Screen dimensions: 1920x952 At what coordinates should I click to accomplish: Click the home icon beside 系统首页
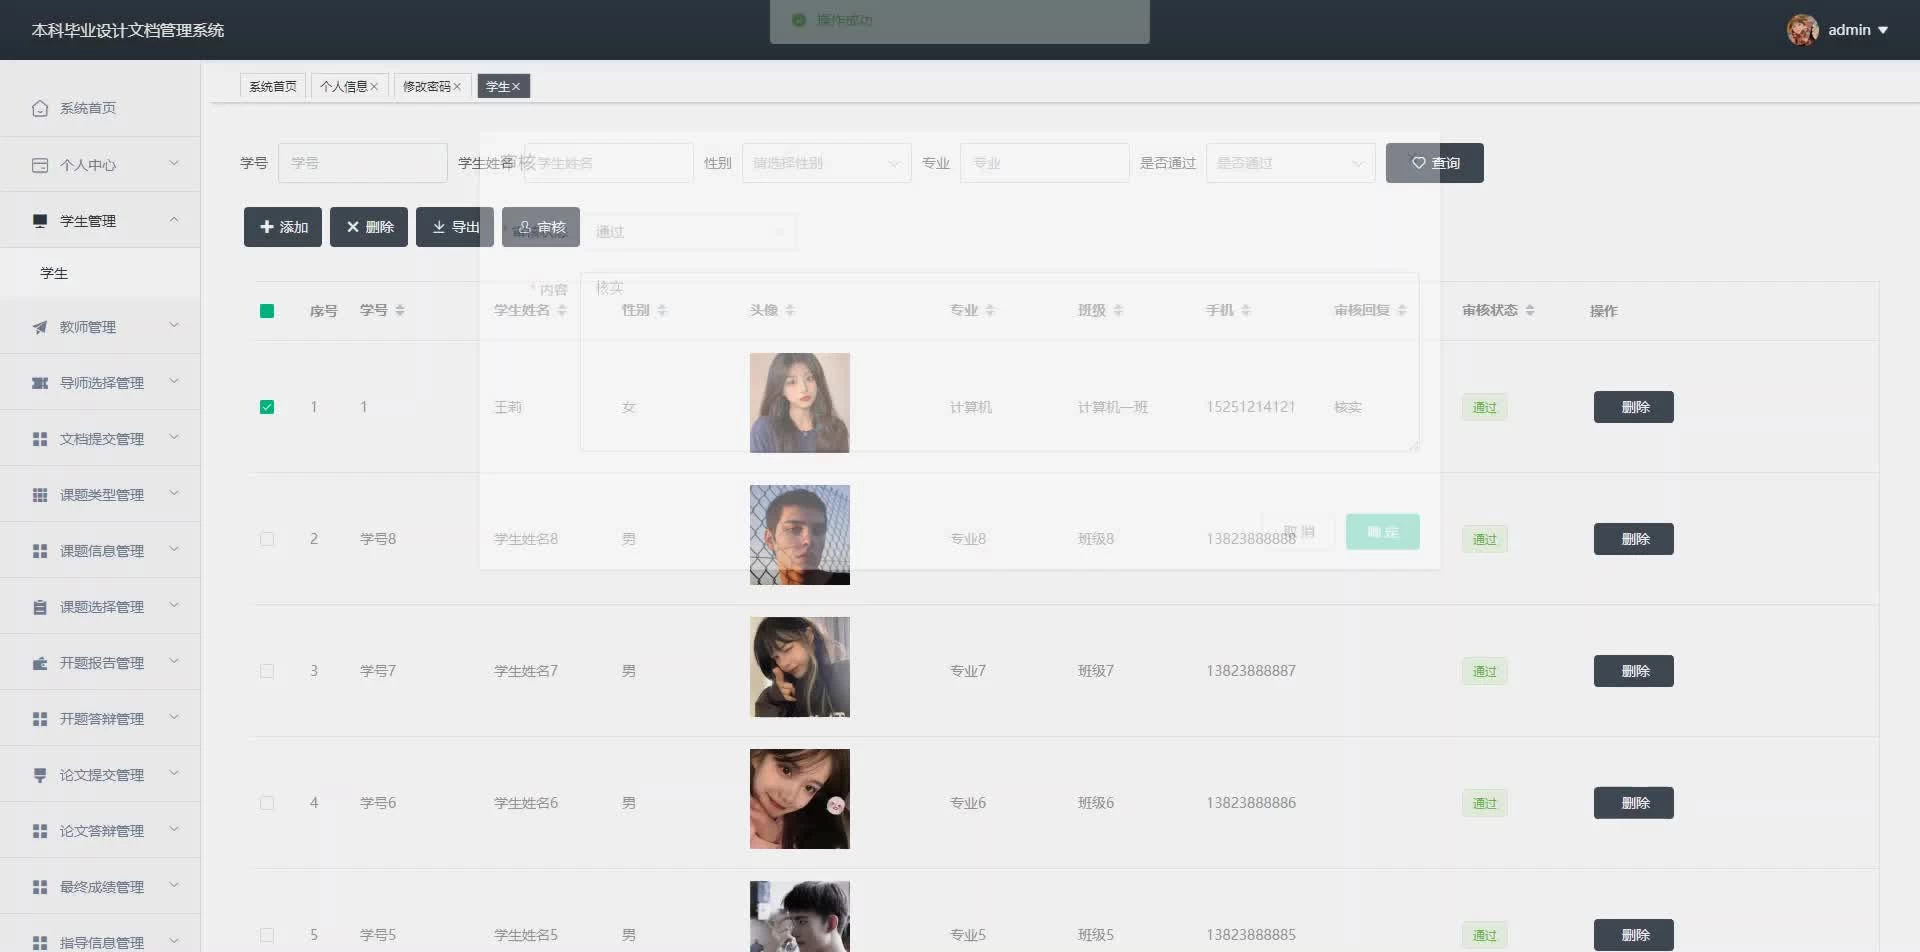point(40,108)
